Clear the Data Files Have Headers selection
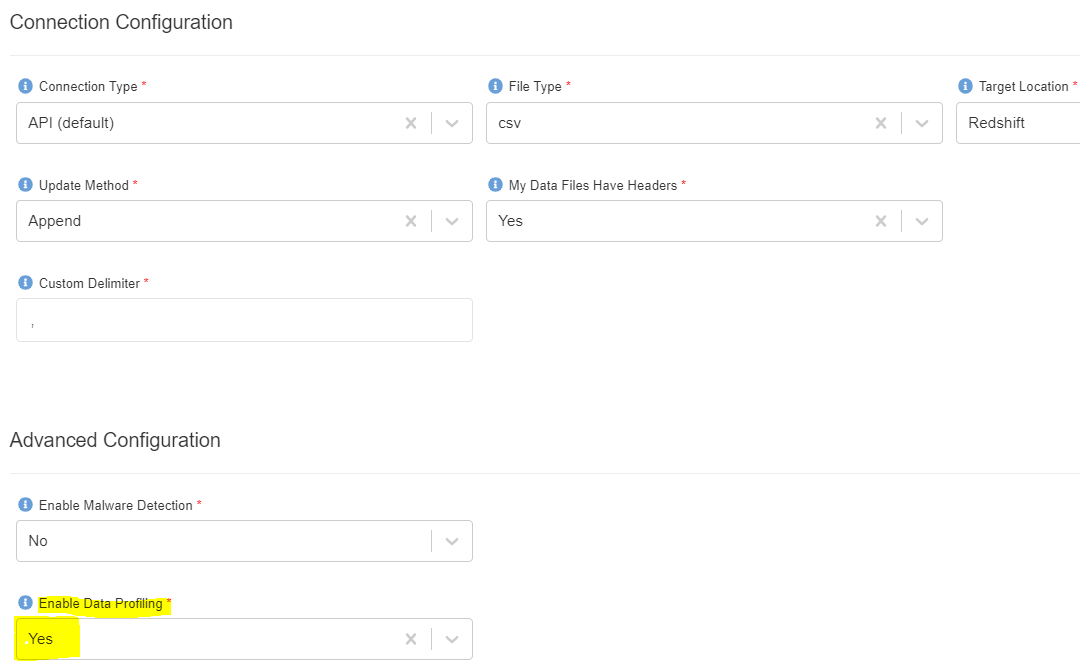This screenshot has height=669, width=1080. pyautogui.click(x=881, y=221)
